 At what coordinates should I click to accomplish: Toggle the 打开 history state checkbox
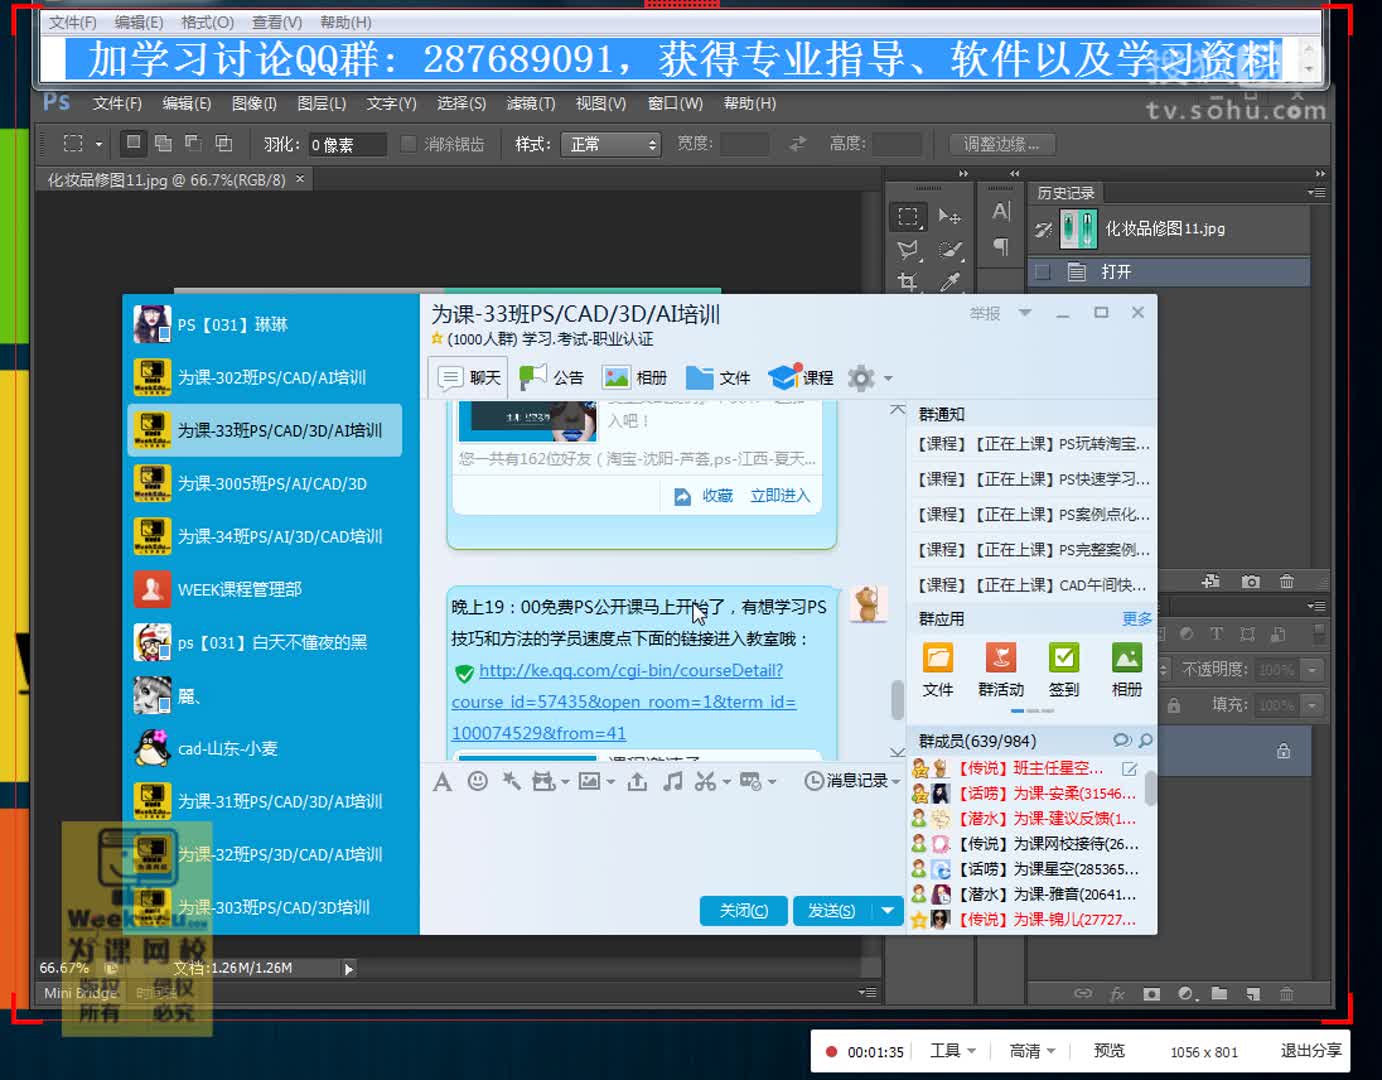(x=1043, y=272)
